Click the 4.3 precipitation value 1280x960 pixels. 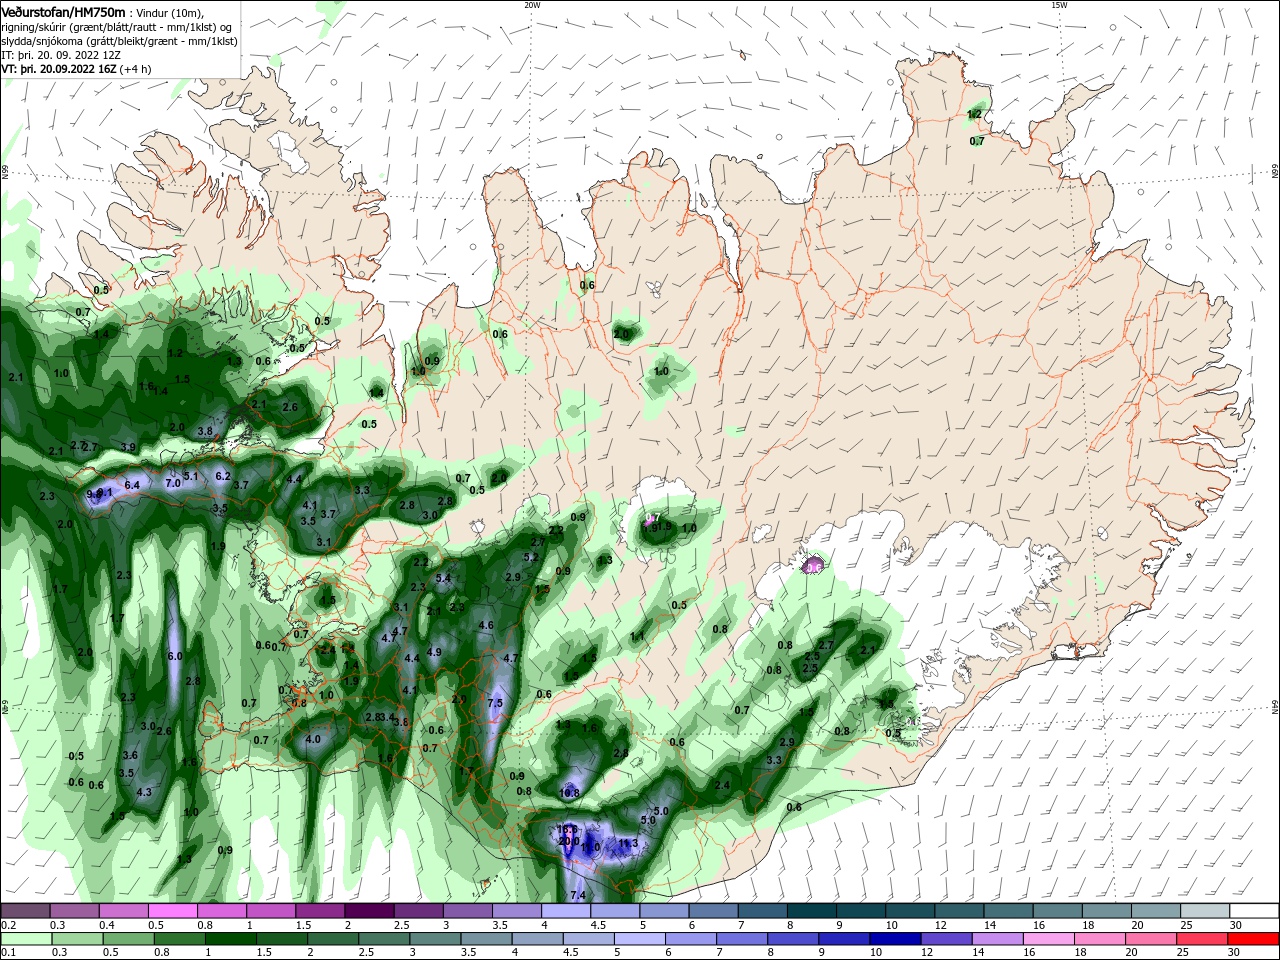(x=143, y=792)
